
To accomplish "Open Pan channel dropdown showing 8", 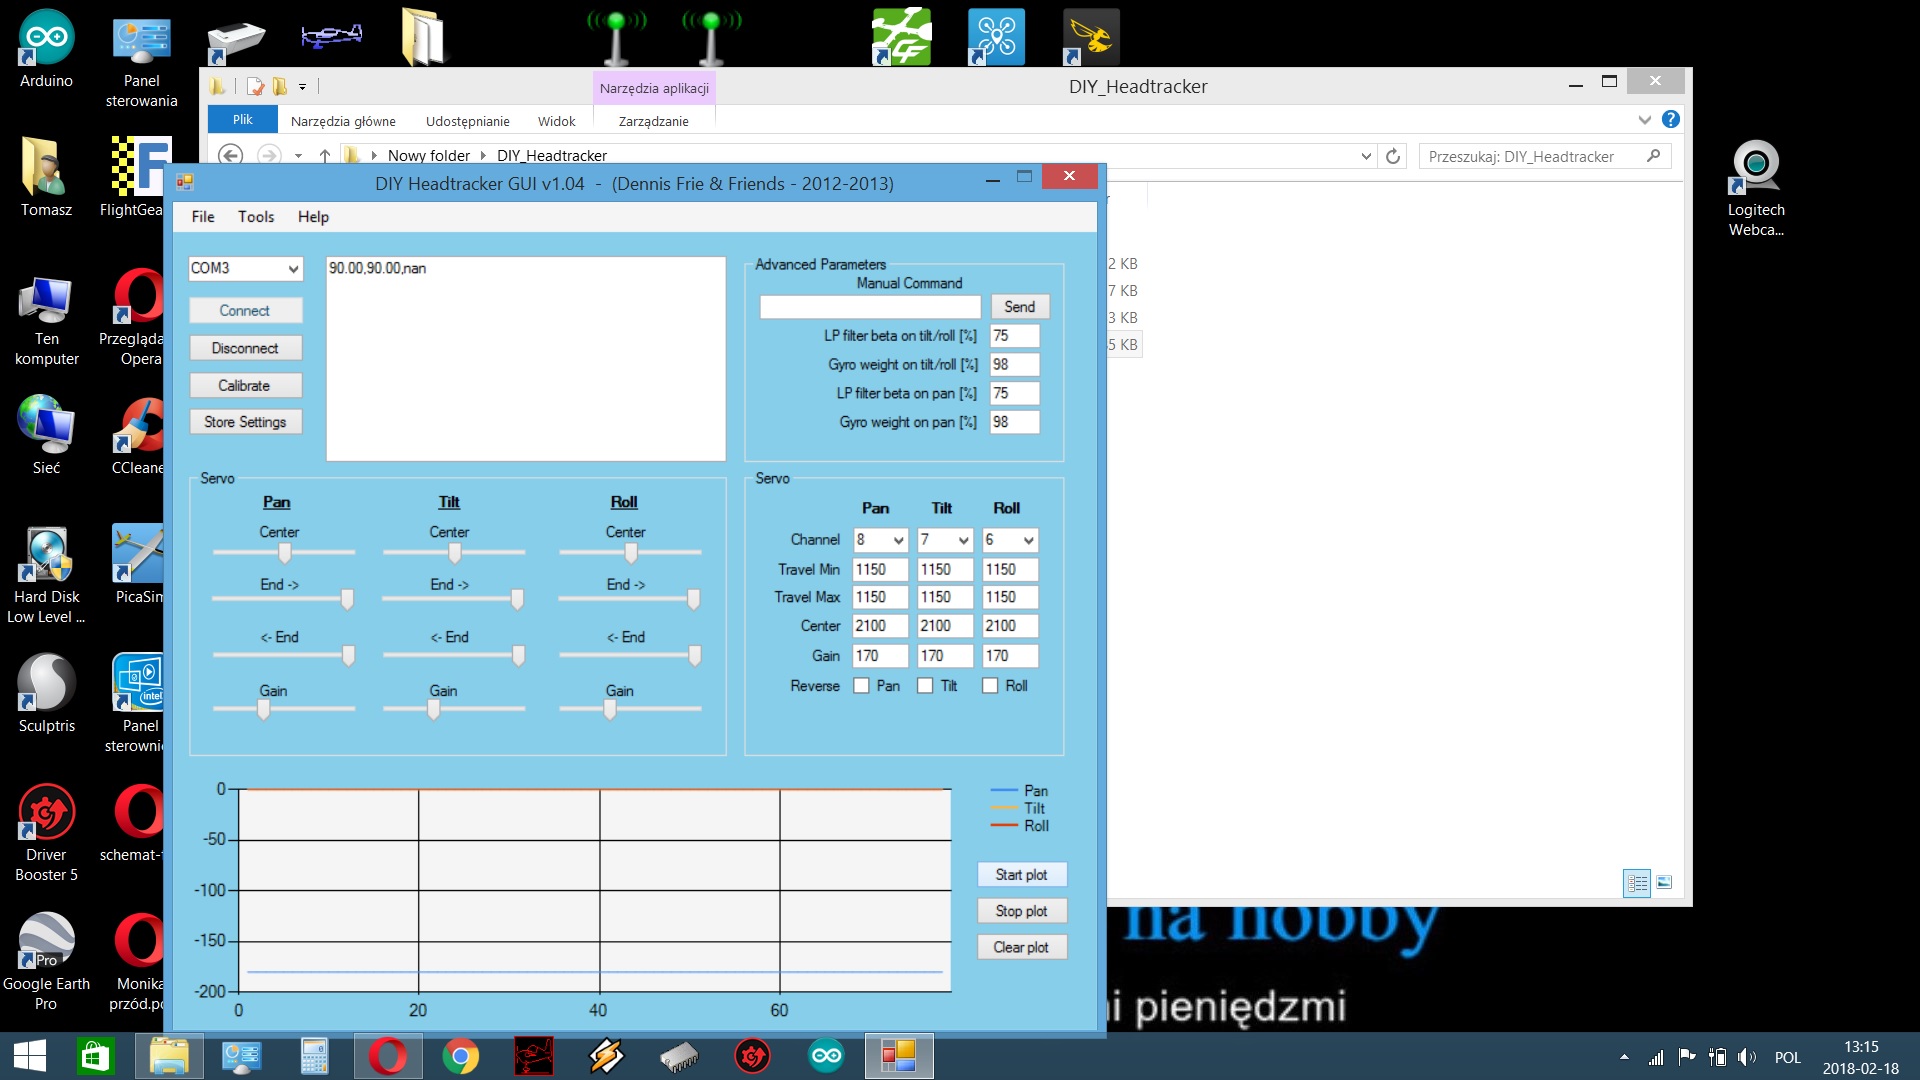I will click(x=898, y=540).
